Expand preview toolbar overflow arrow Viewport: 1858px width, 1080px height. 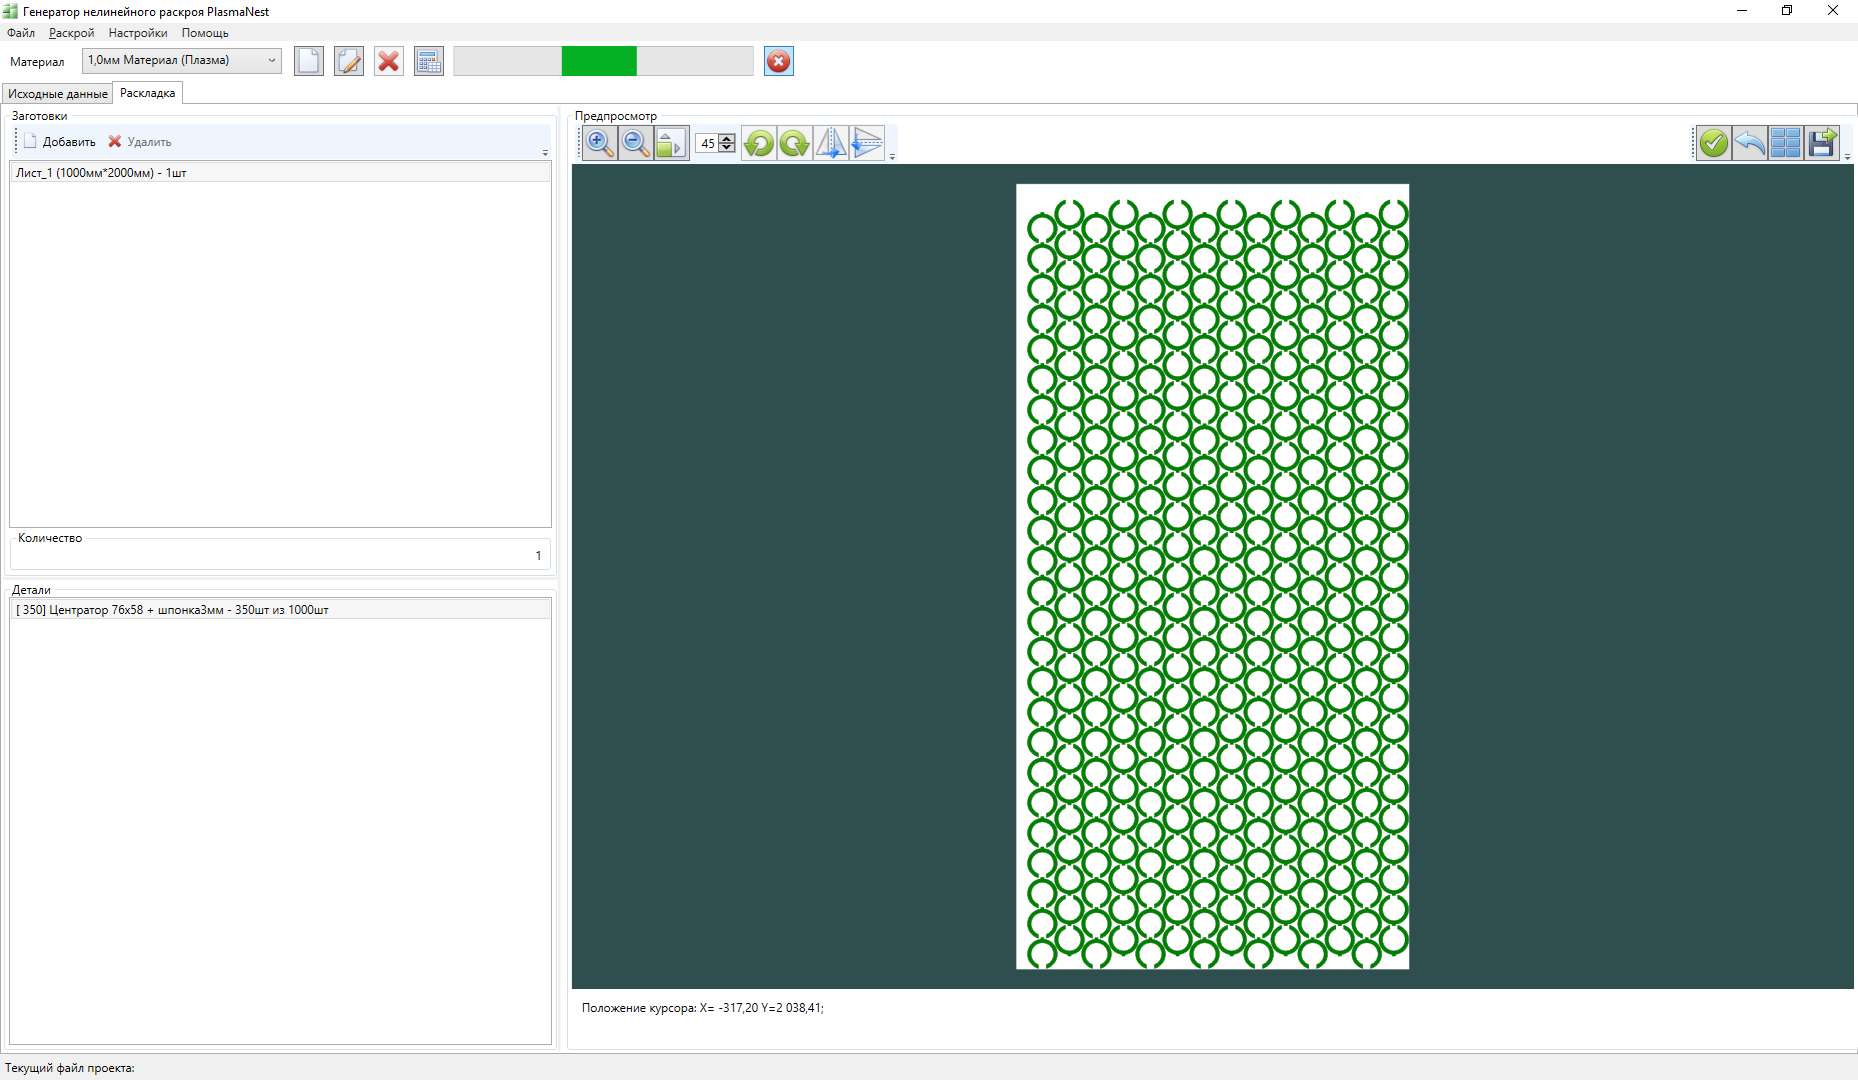click(892, 156)
